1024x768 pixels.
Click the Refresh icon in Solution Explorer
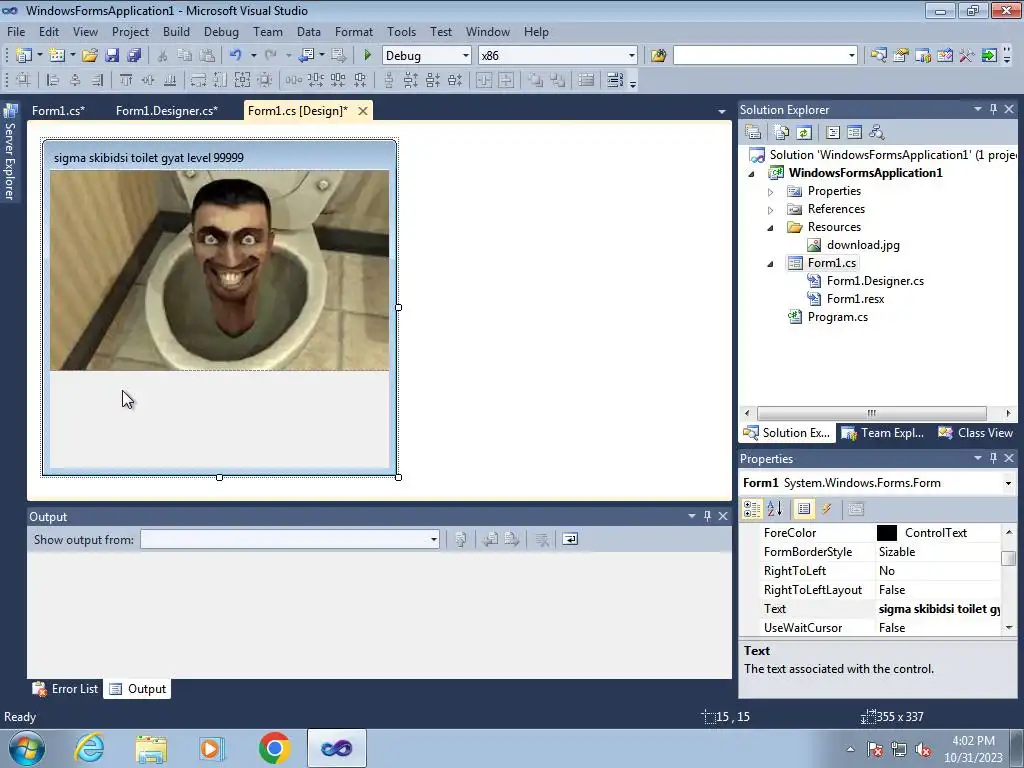tap(804, 133)
